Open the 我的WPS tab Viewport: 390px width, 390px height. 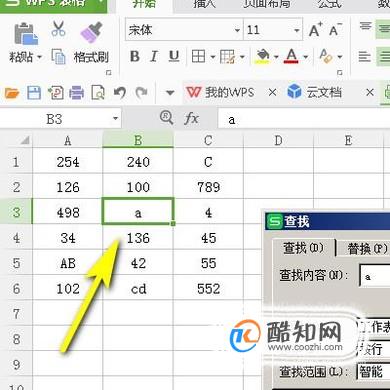220,92
